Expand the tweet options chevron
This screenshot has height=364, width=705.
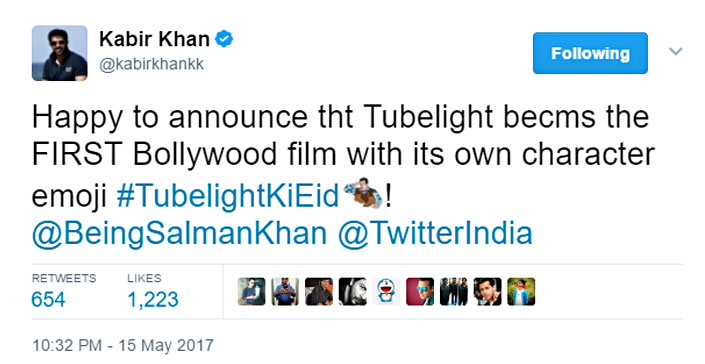675,51
